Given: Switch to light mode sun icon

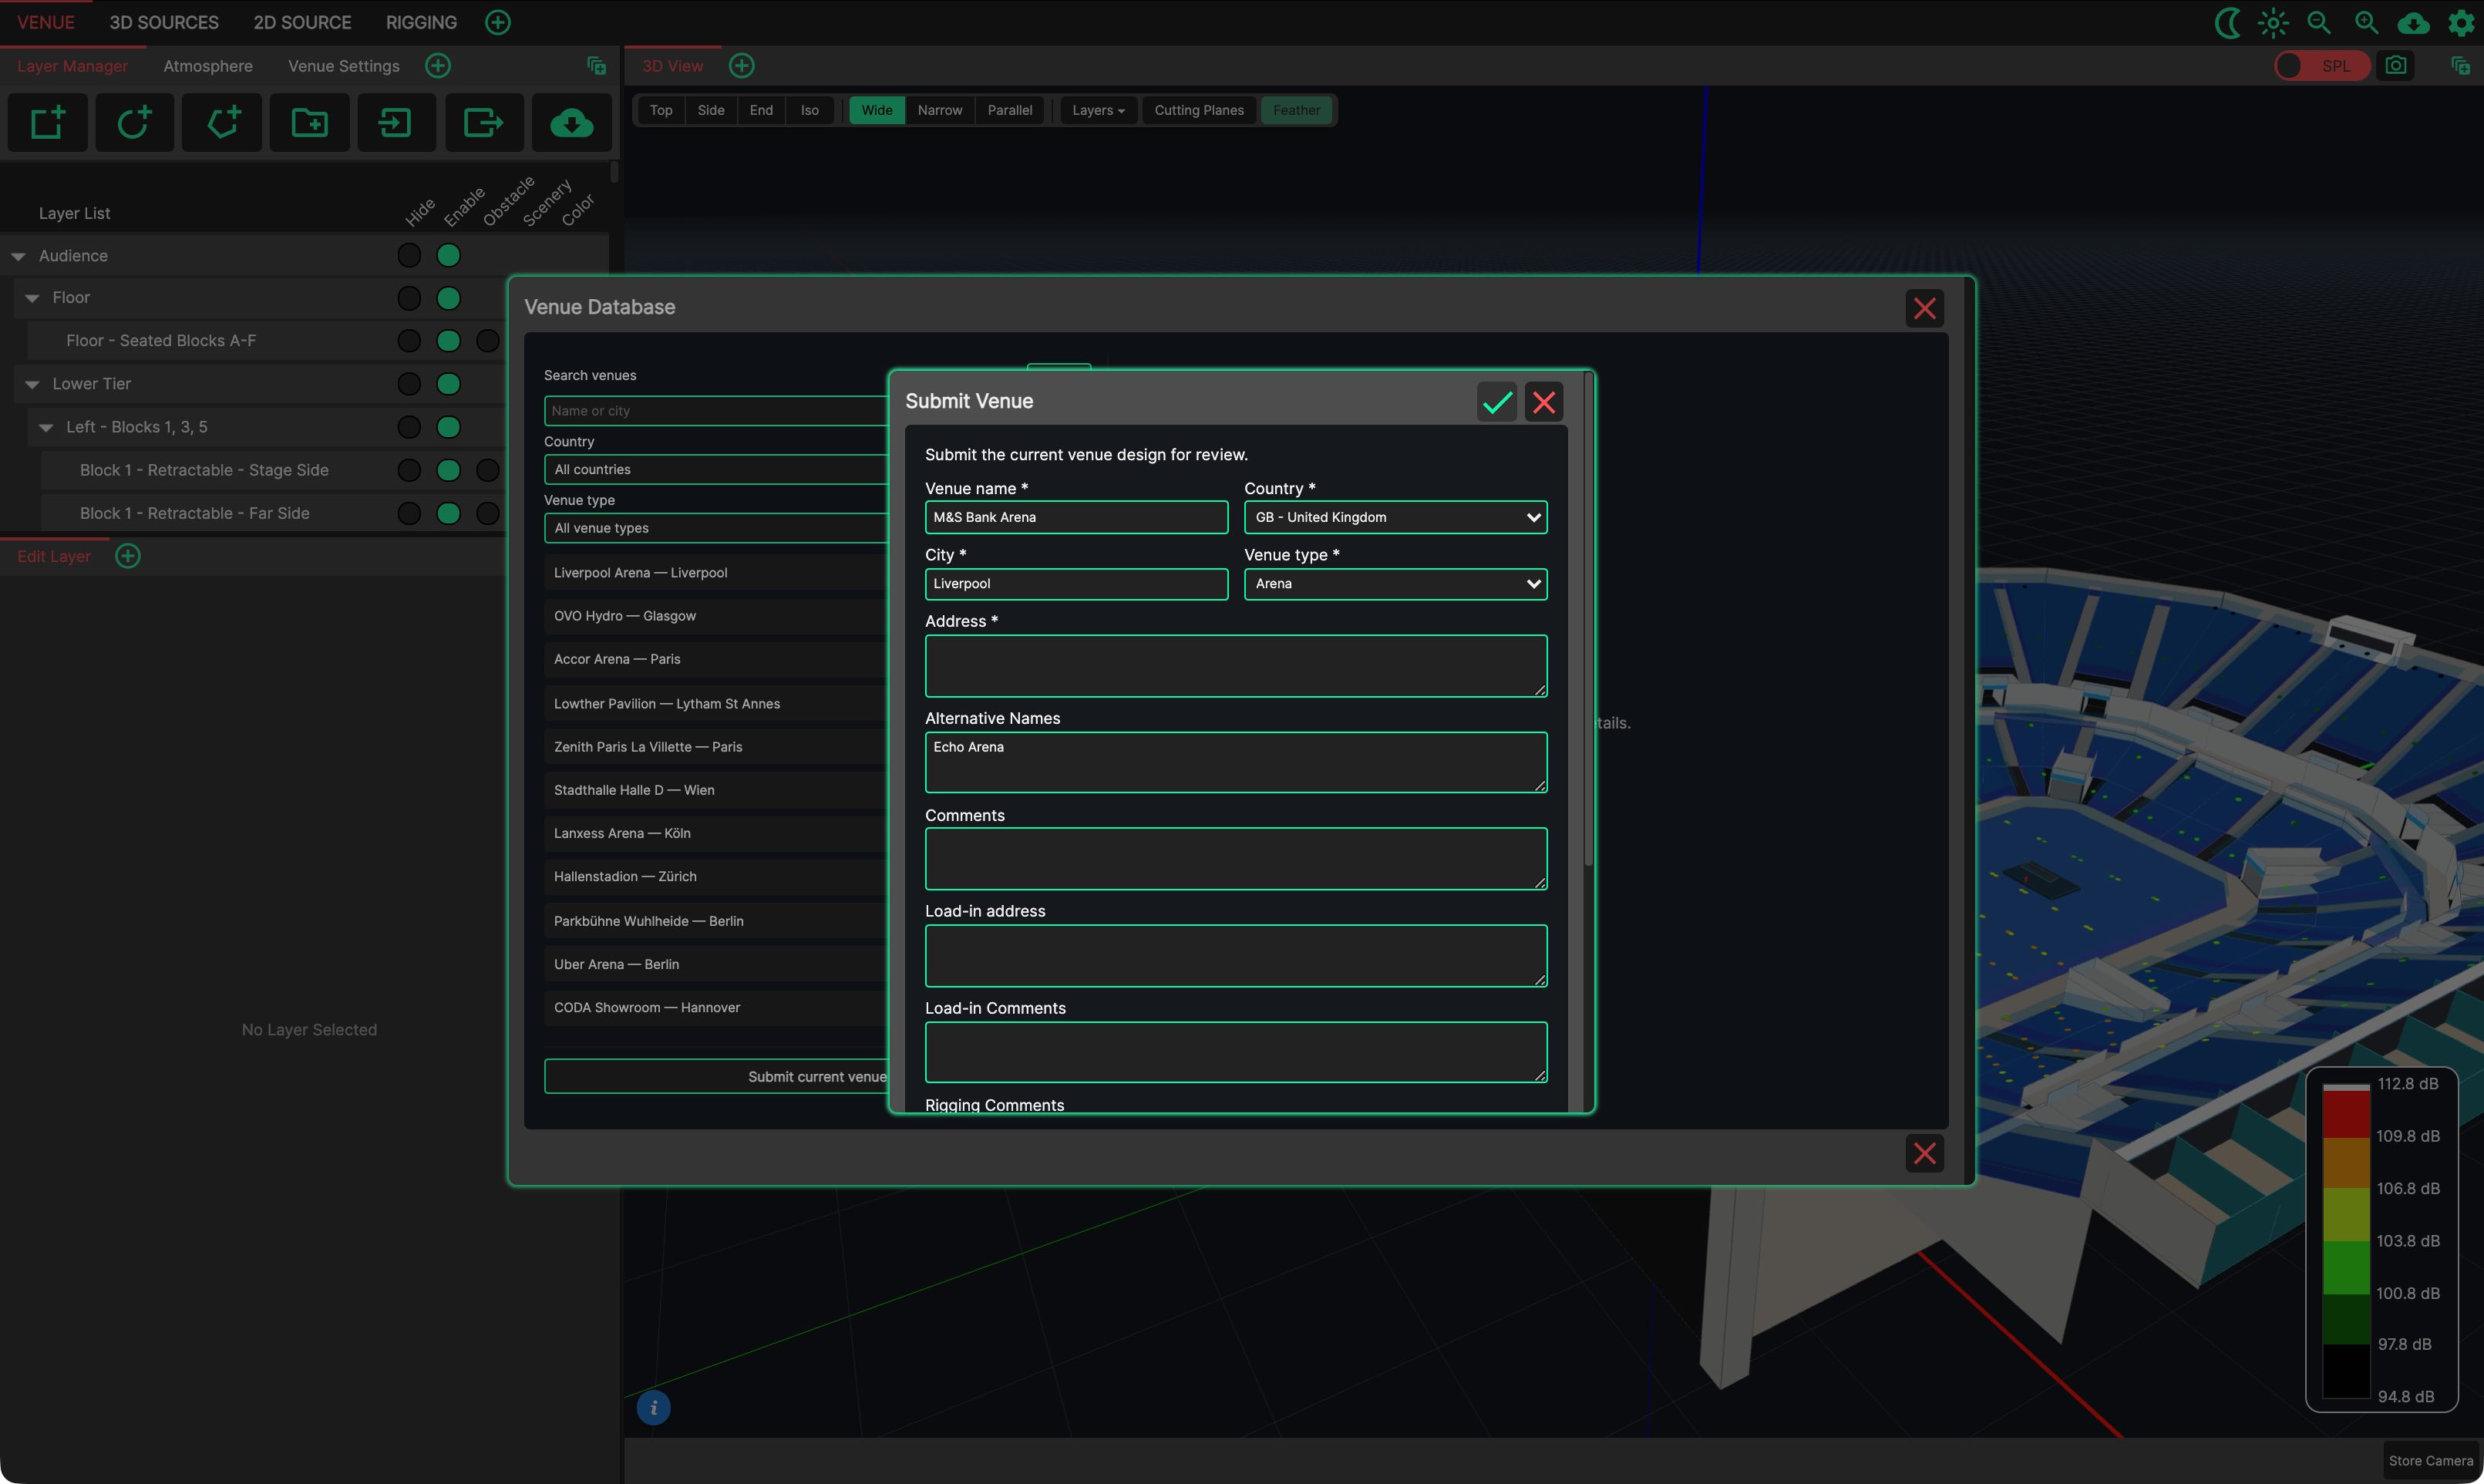Looking at the screenshot, I should click(2273, 22).
